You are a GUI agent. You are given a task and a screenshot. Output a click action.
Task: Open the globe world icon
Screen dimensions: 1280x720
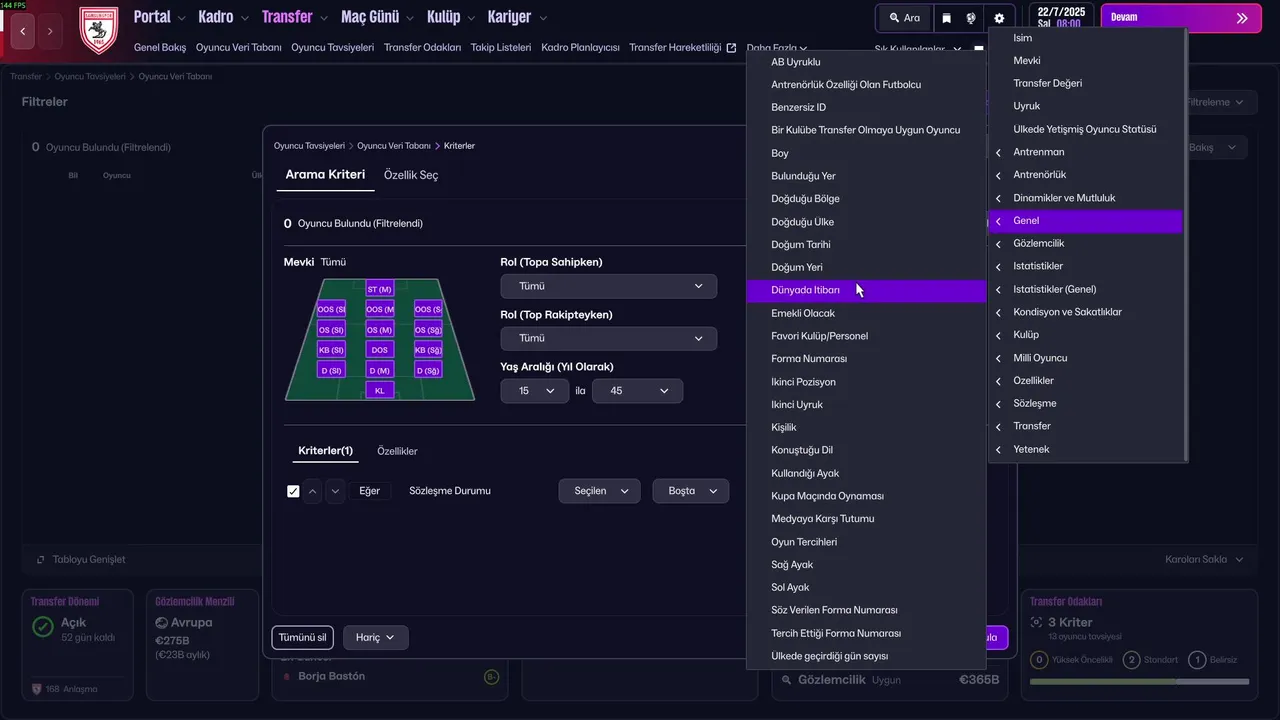tap(971, 18)
